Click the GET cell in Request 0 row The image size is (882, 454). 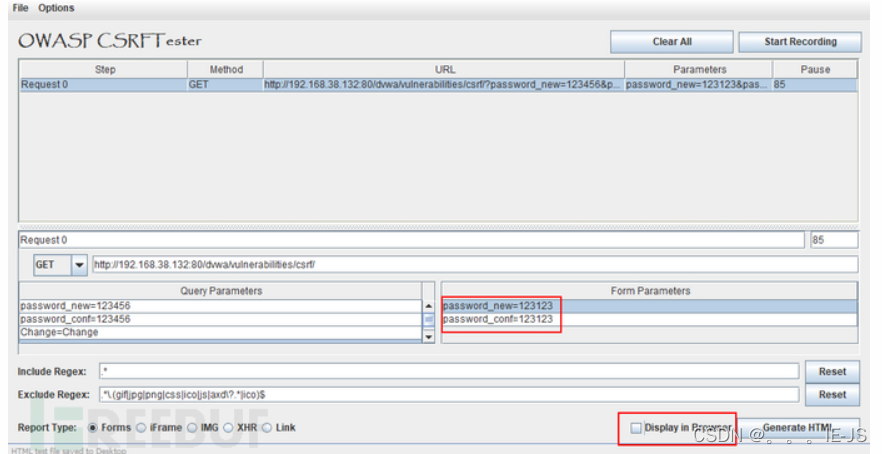(226, 85)
